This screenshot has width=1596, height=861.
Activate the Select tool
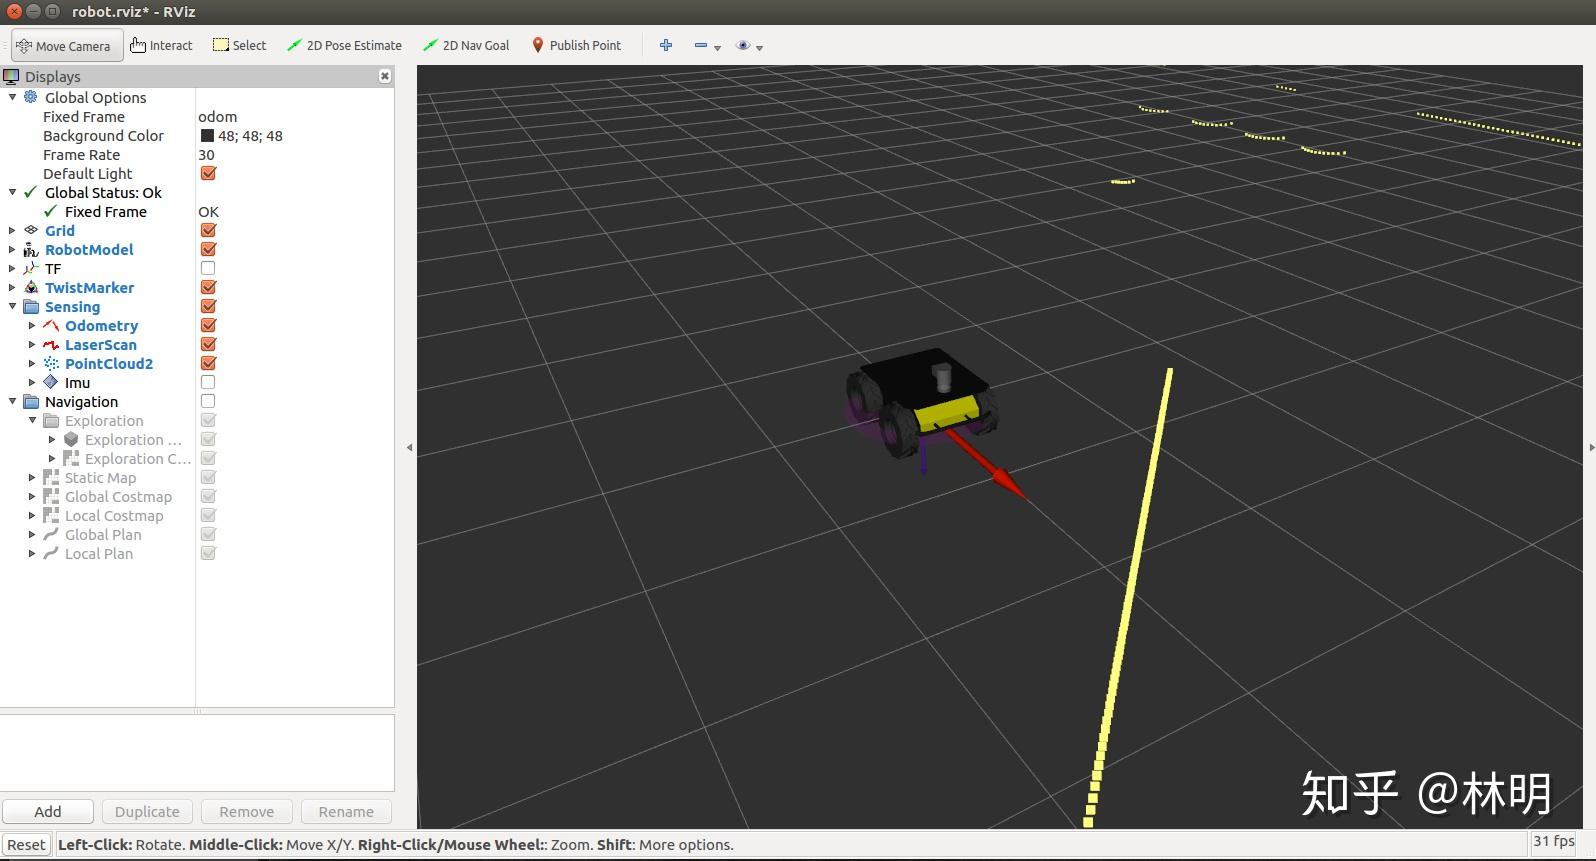click(x=240, y=46)
